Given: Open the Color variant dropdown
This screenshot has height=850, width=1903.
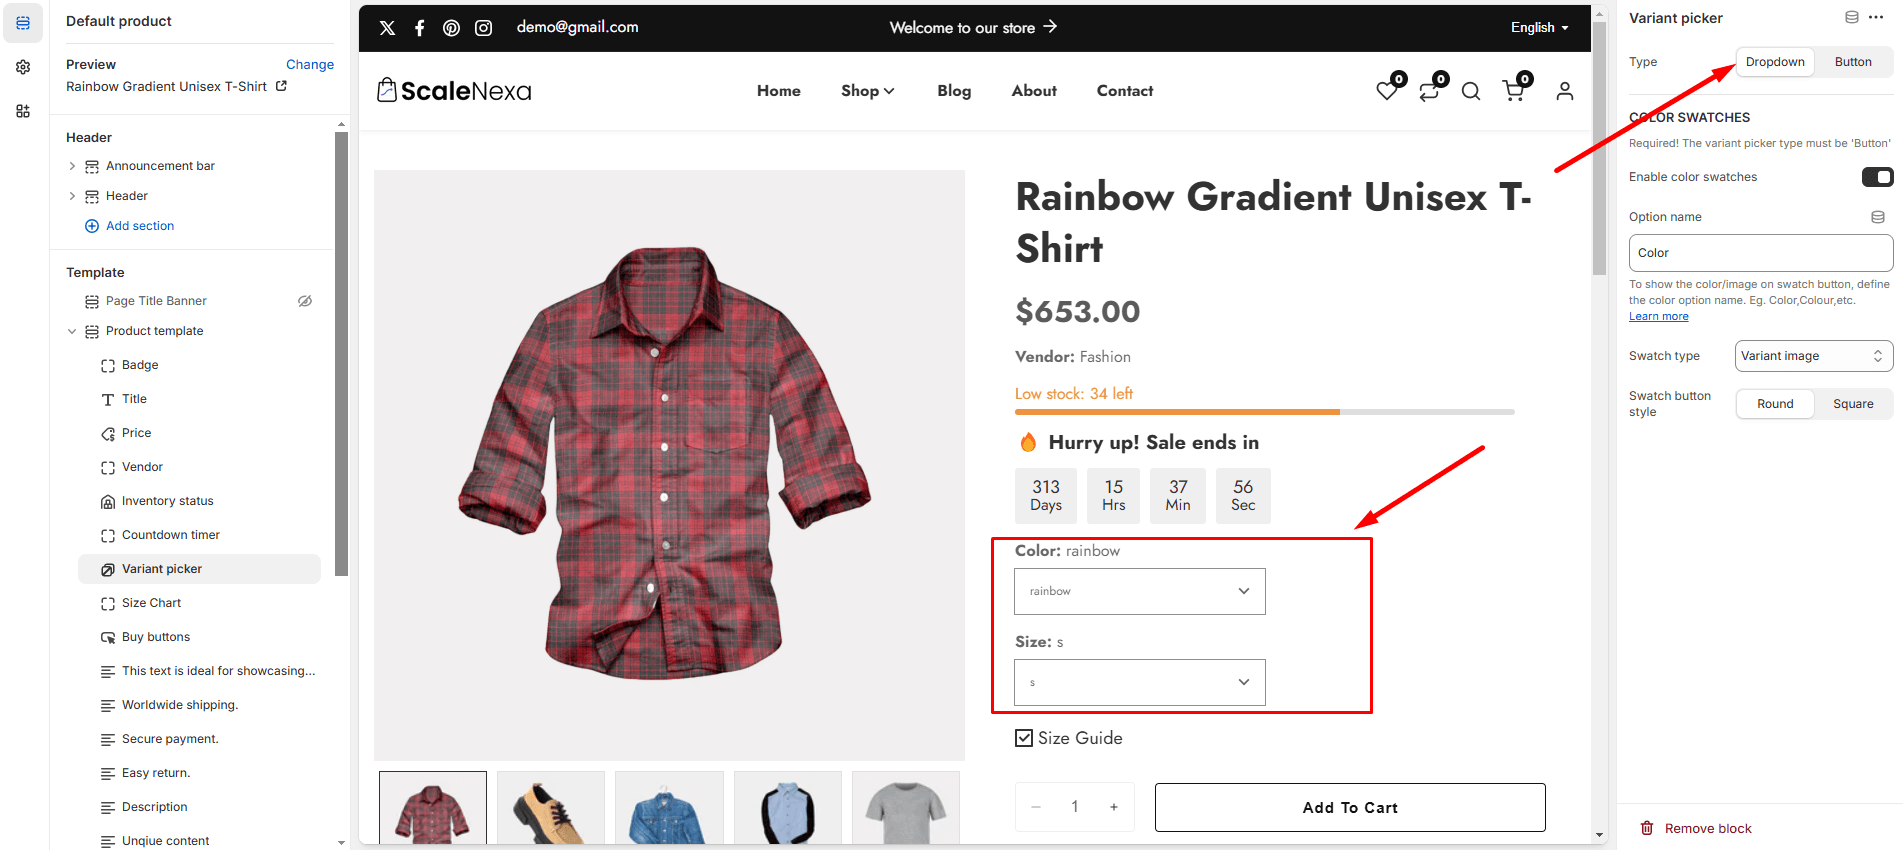Looking at the screenshot, I should (x=1140, y=591).
